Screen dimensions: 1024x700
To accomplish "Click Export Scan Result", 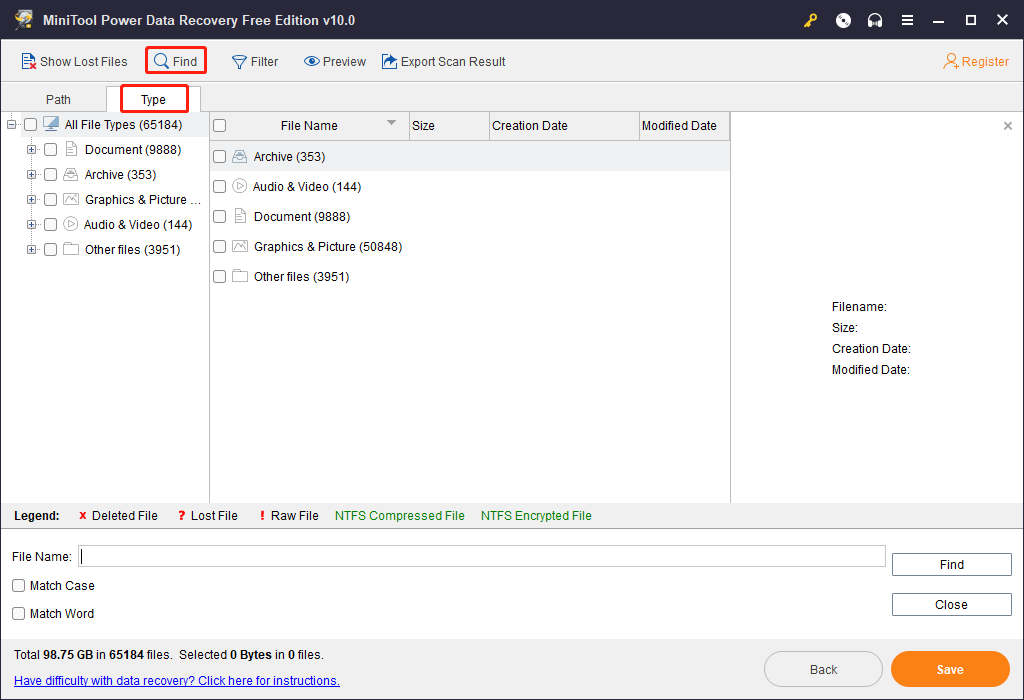I will pyautogui.click(x=443, y=61).
